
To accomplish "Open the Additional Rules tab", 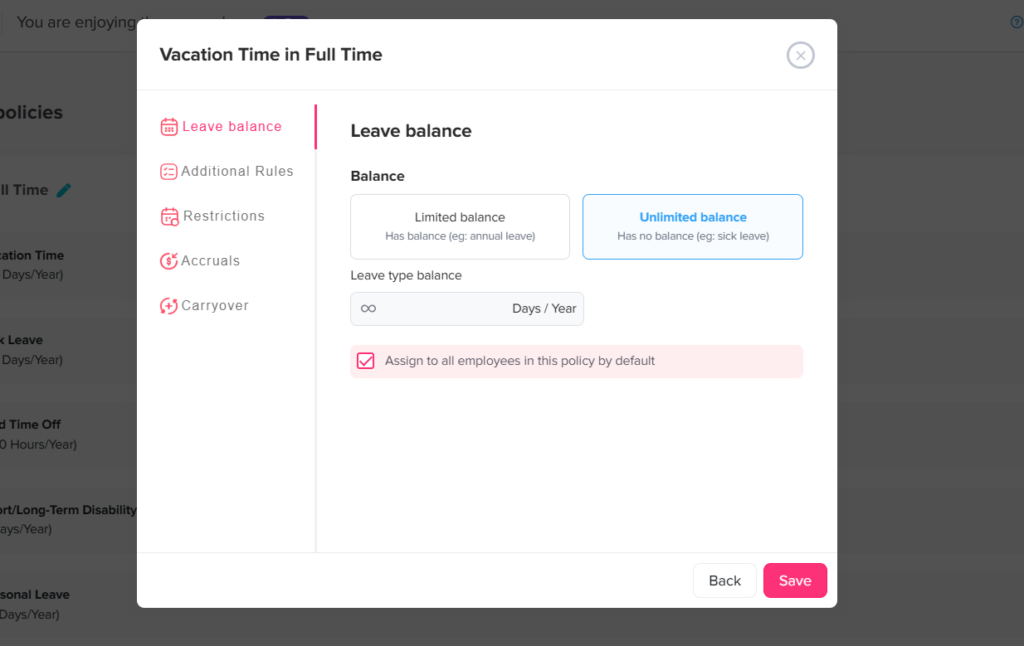I will point(237,172).
